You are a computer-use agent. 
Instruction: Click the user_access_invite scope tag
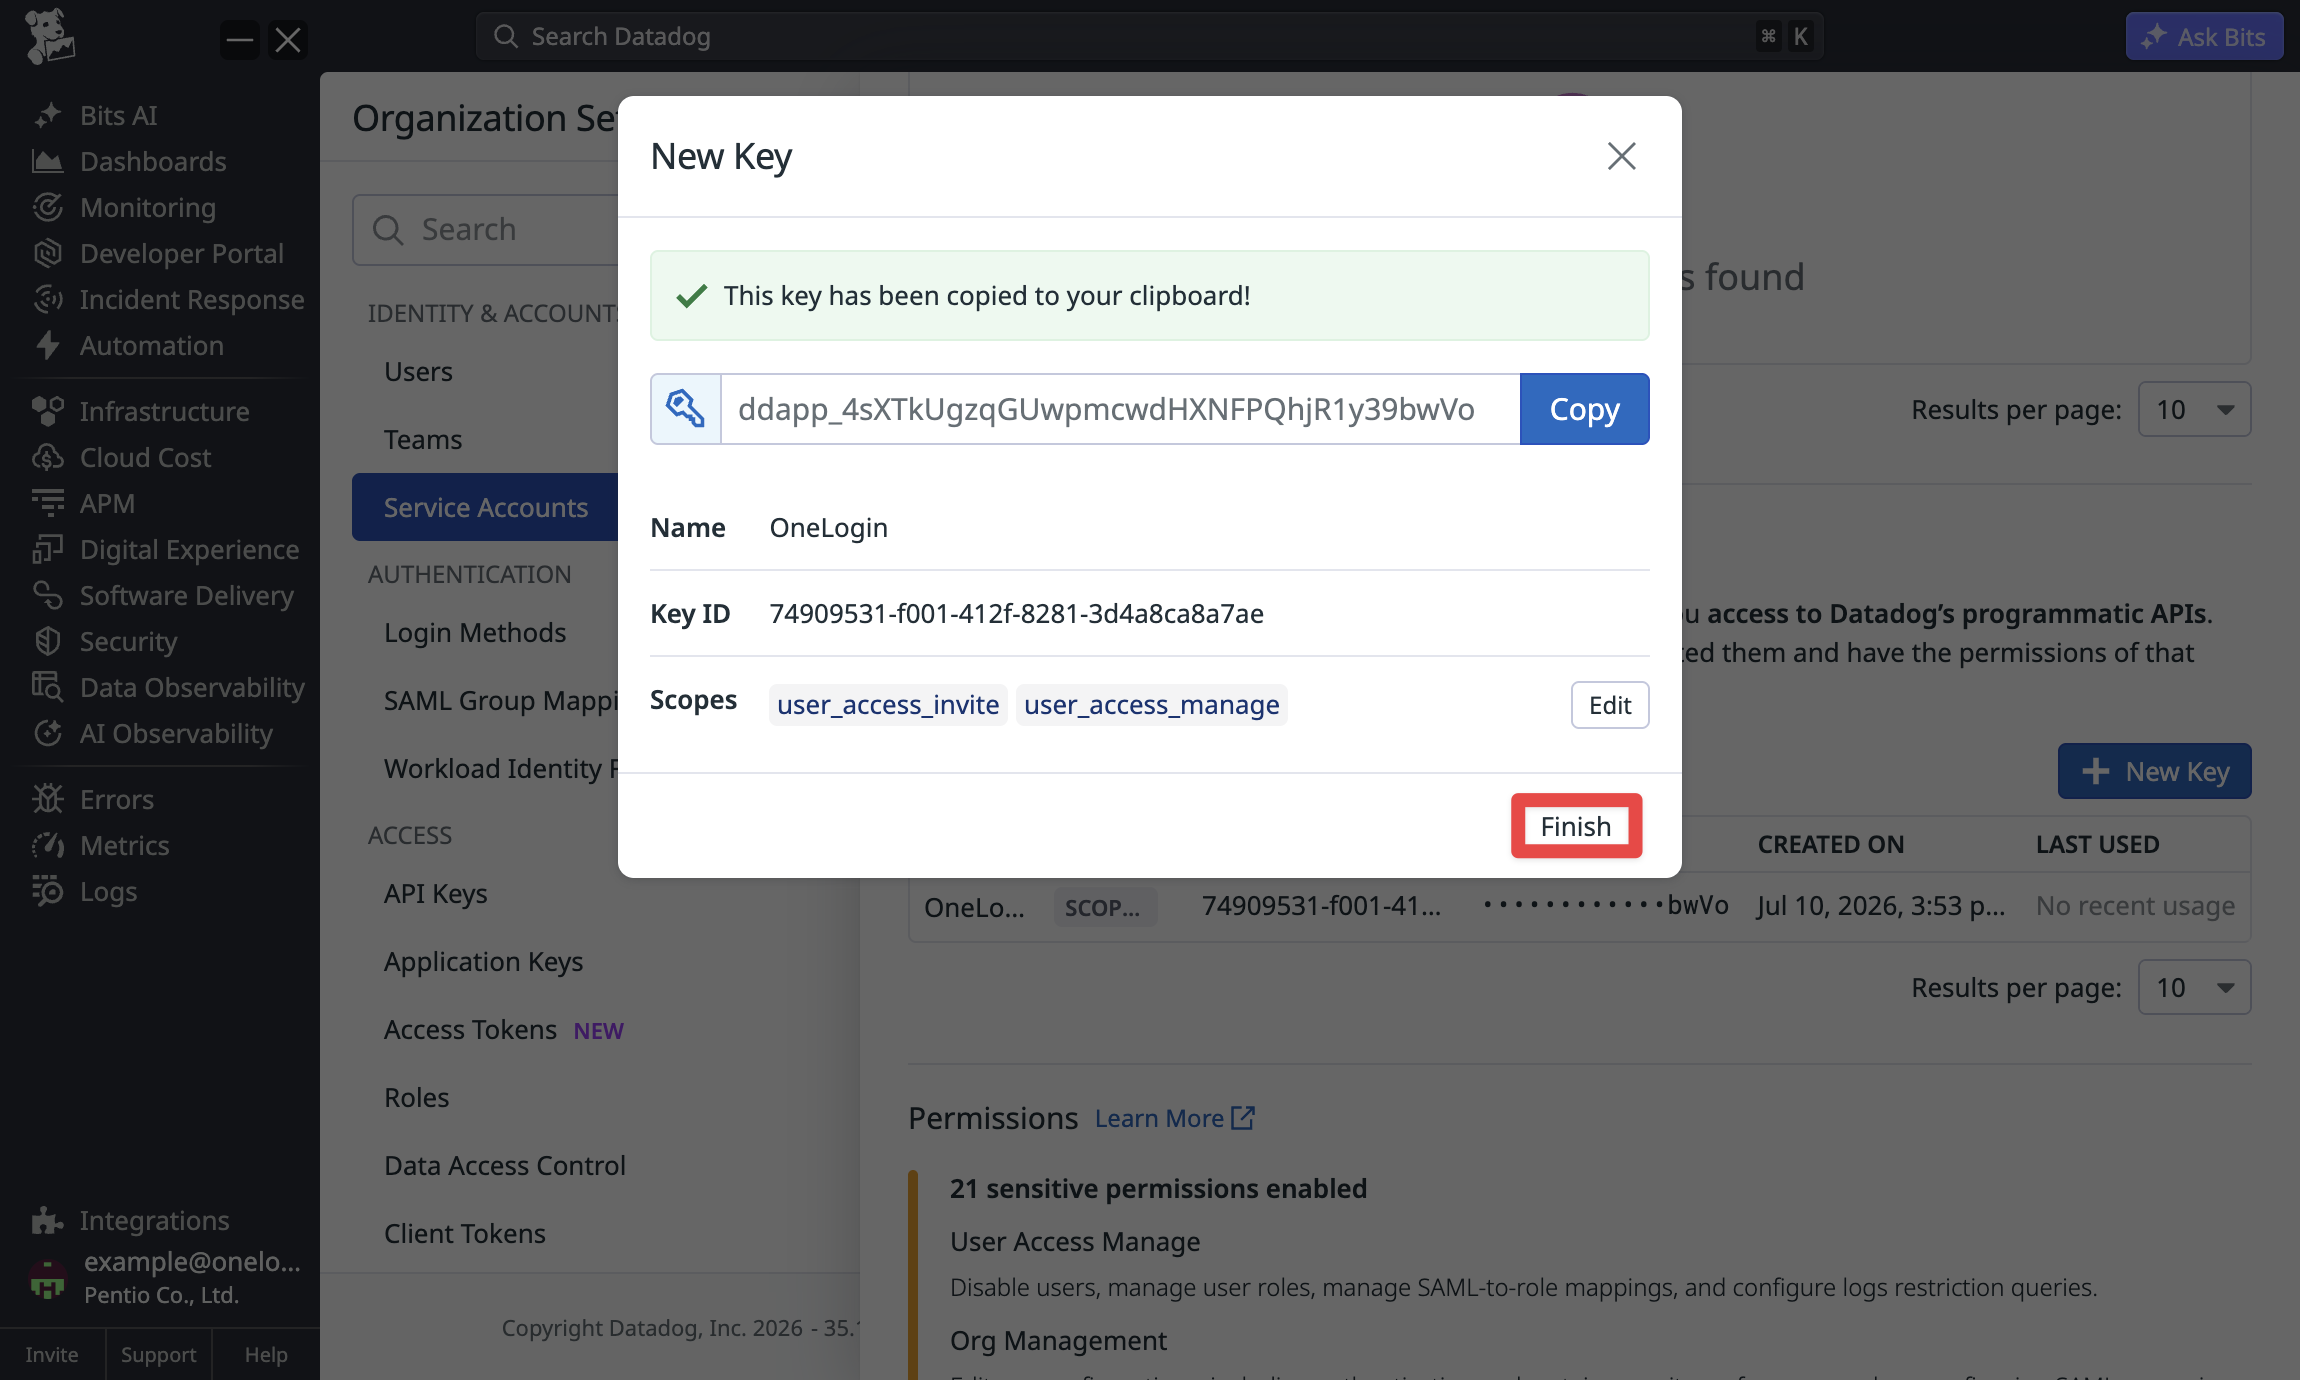point(888,705)
